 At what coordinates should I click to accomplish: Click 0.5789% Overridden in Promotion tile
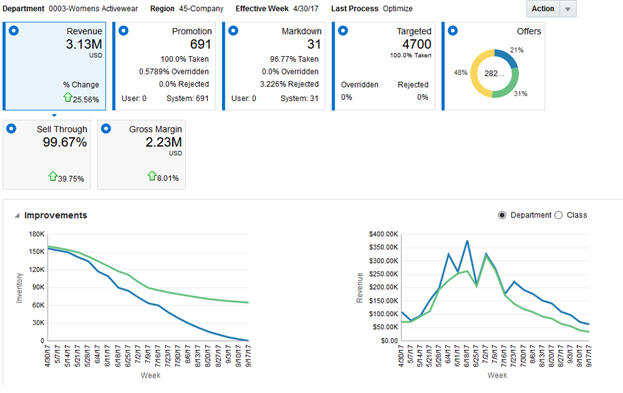click(174, 72)
